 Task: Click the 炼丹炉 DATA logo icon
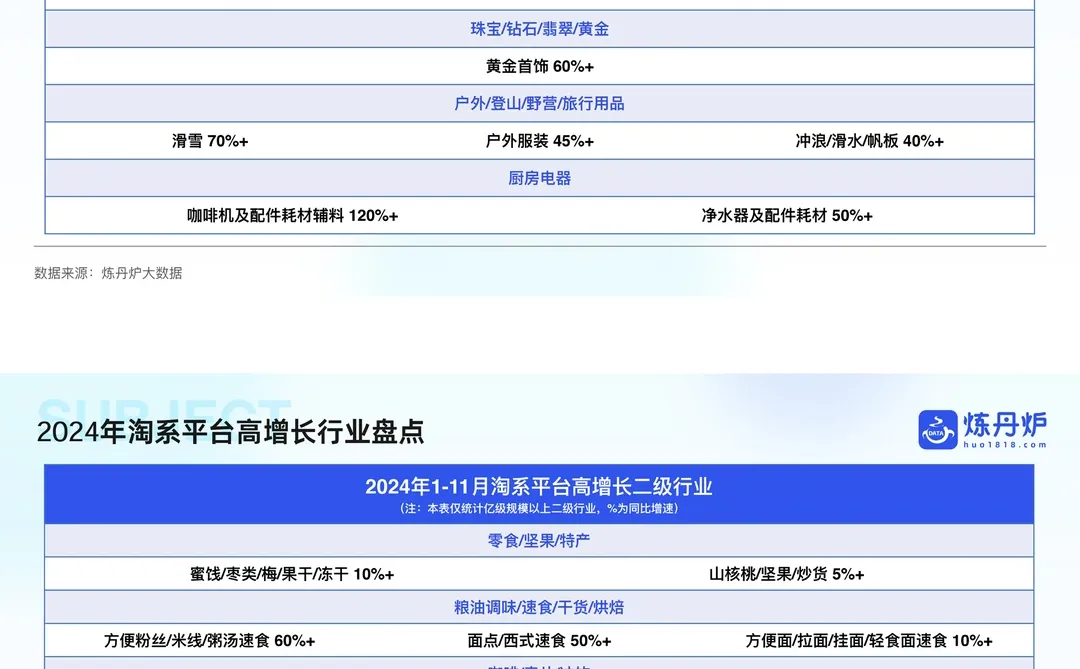point(937,429)
